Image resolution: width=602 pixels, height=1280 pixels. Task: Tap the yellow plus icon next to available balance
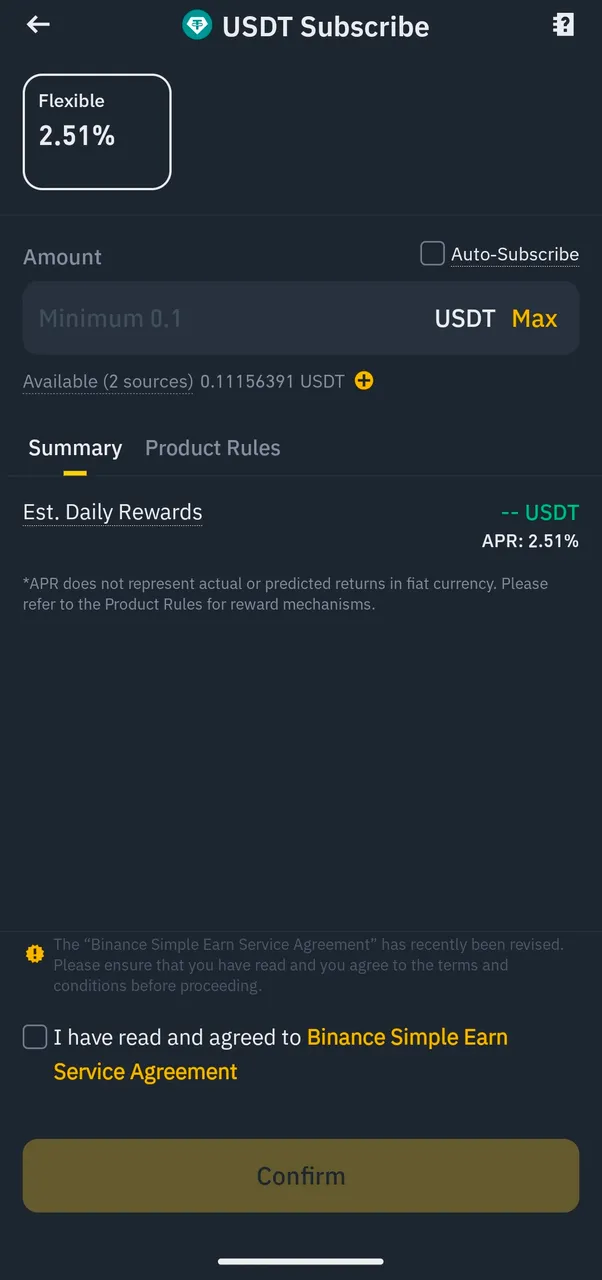pyautogui.click(x=364, y=381)
